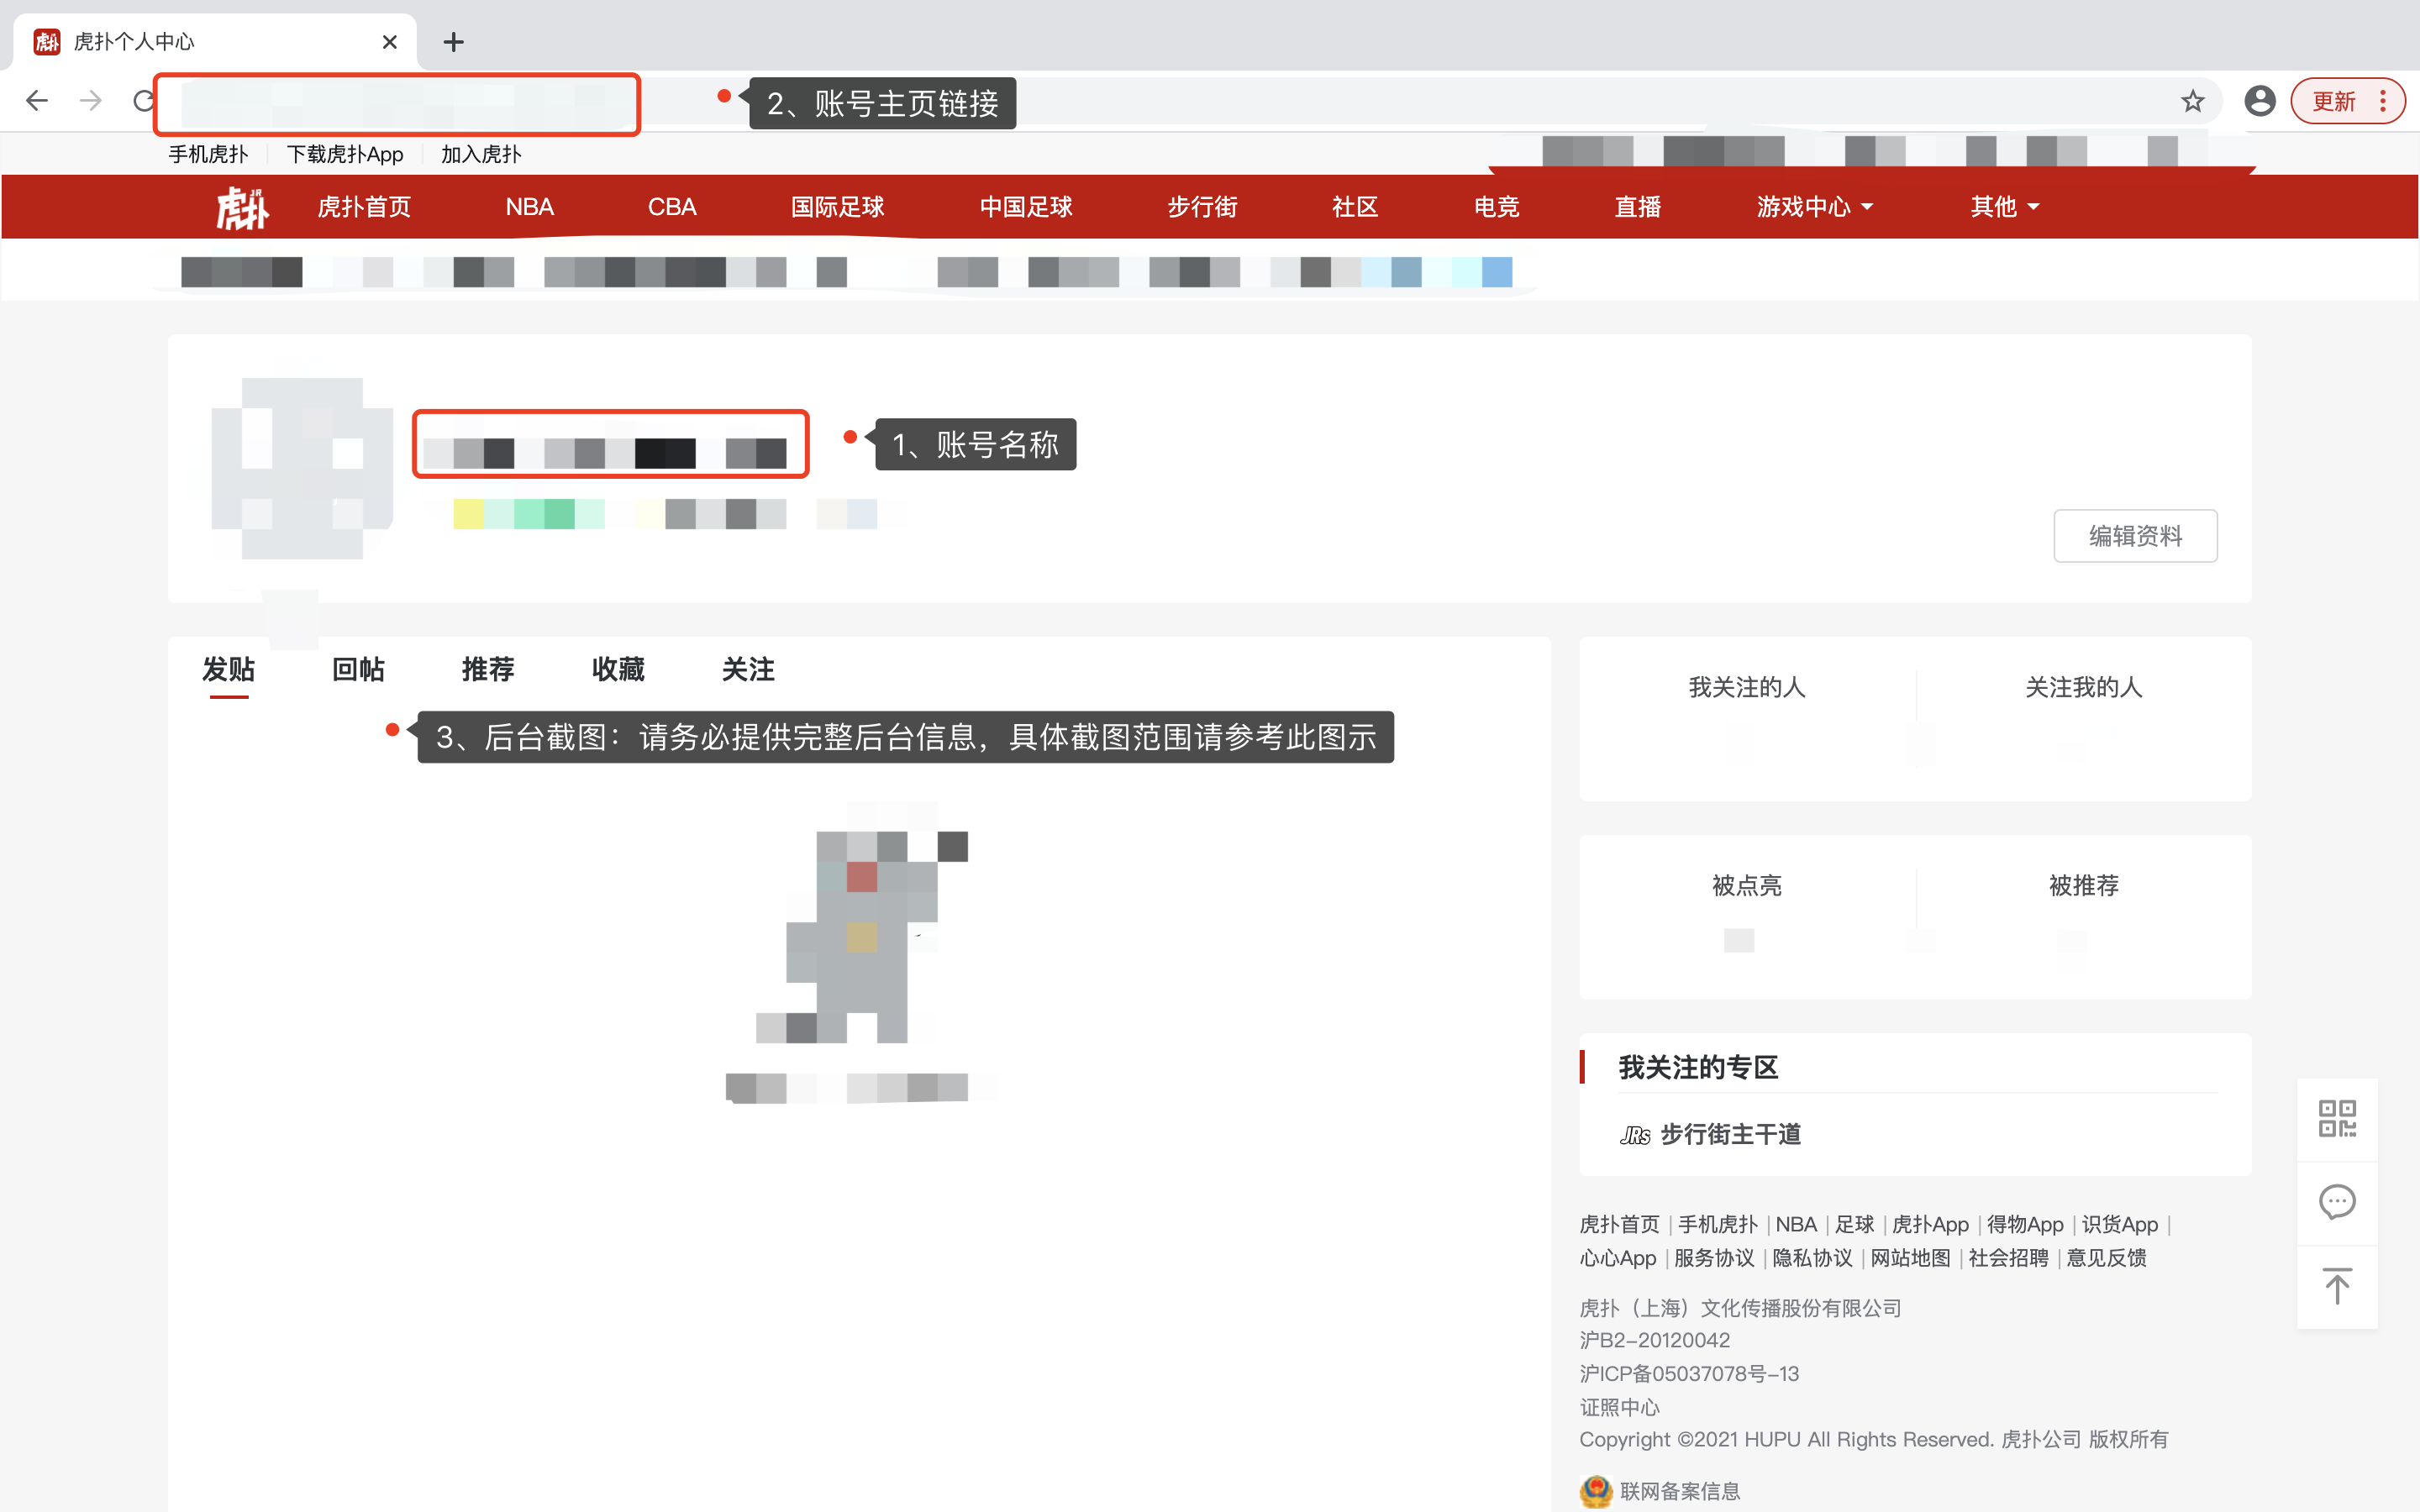Open 我关注的人 list
2420x1512 pixels.
pos(1747,687)
